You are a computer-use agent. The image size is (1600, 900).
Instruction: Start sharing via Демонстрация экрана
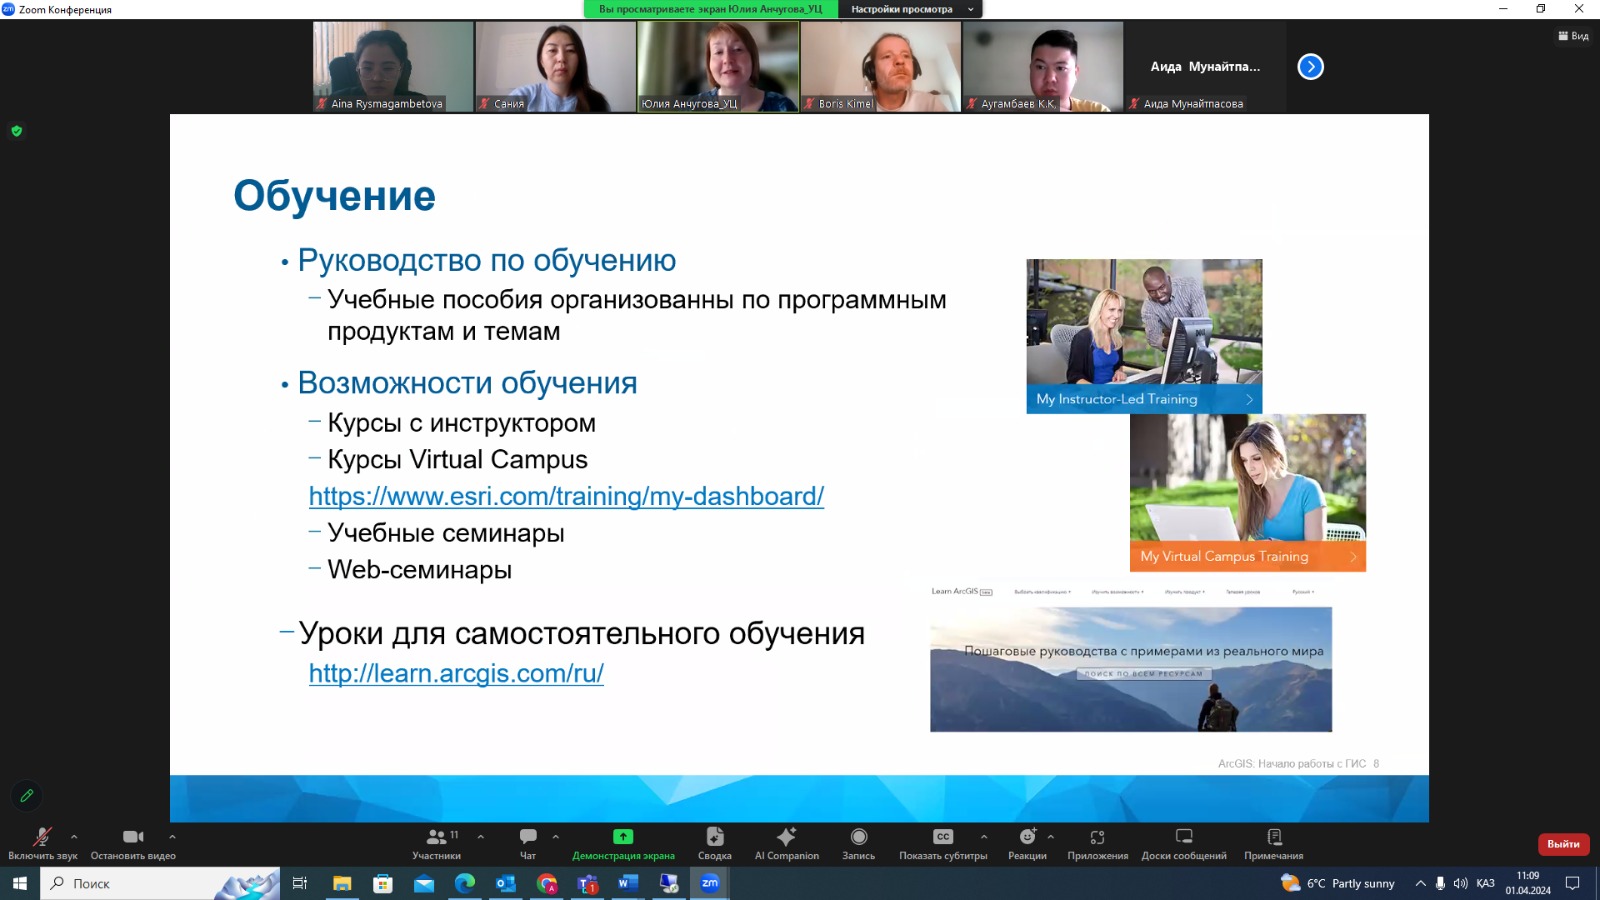(623, 843)
